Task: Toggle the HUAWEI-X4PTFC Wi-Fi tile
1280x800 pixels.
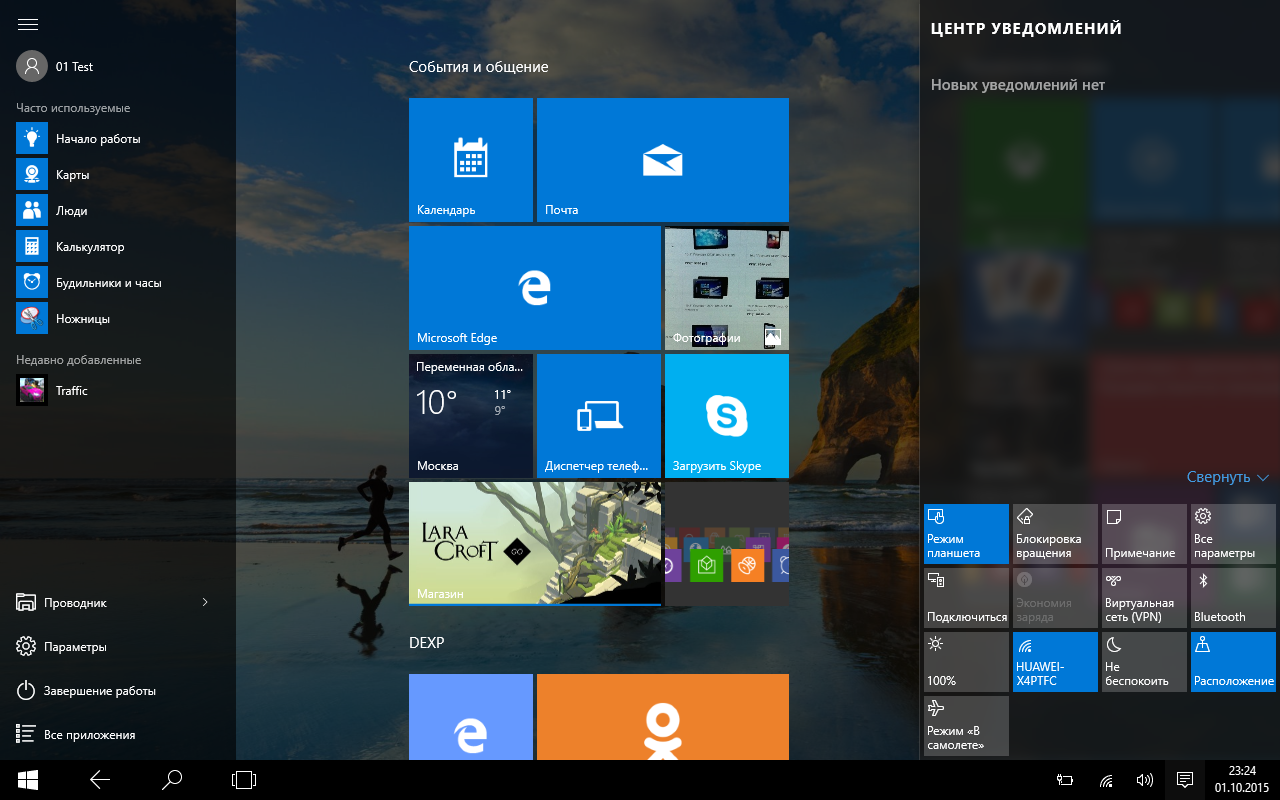Action: pos(1055,662)
